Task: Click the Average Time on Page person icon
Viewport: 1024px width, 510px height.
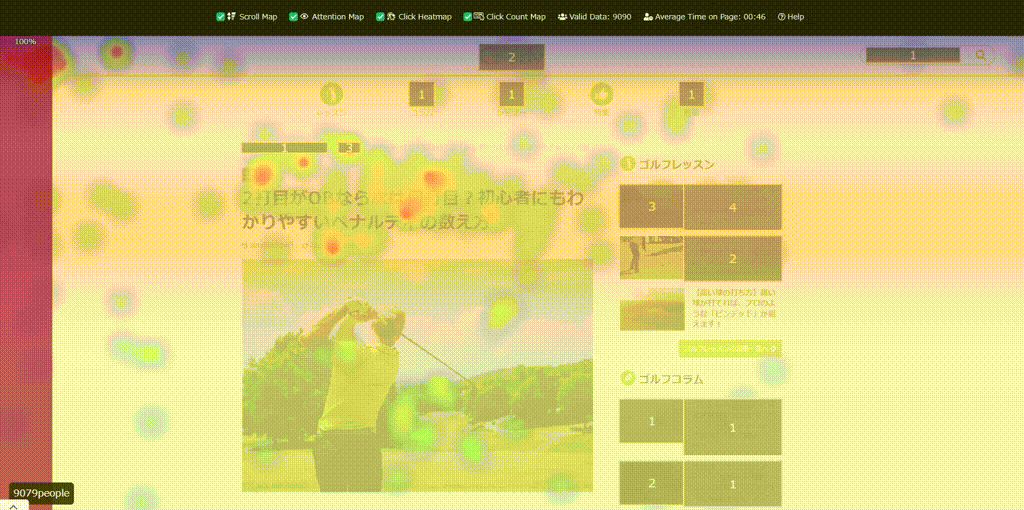Action: click(x=648, y=17)
